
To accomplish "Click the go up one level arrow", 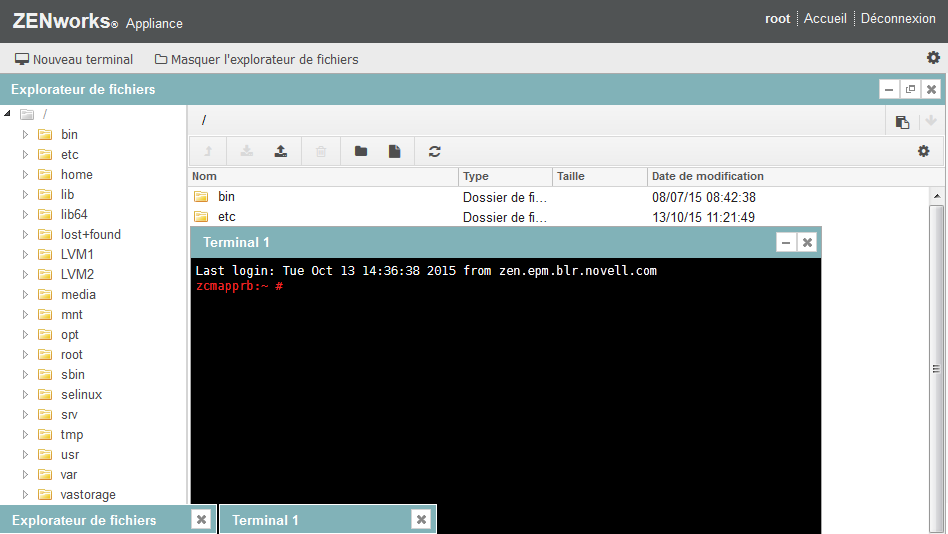I will 208,151.
